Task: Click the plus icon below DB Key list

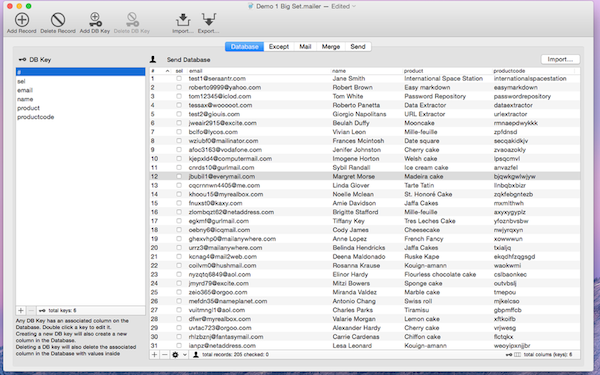Action: [x=21, y=311]
